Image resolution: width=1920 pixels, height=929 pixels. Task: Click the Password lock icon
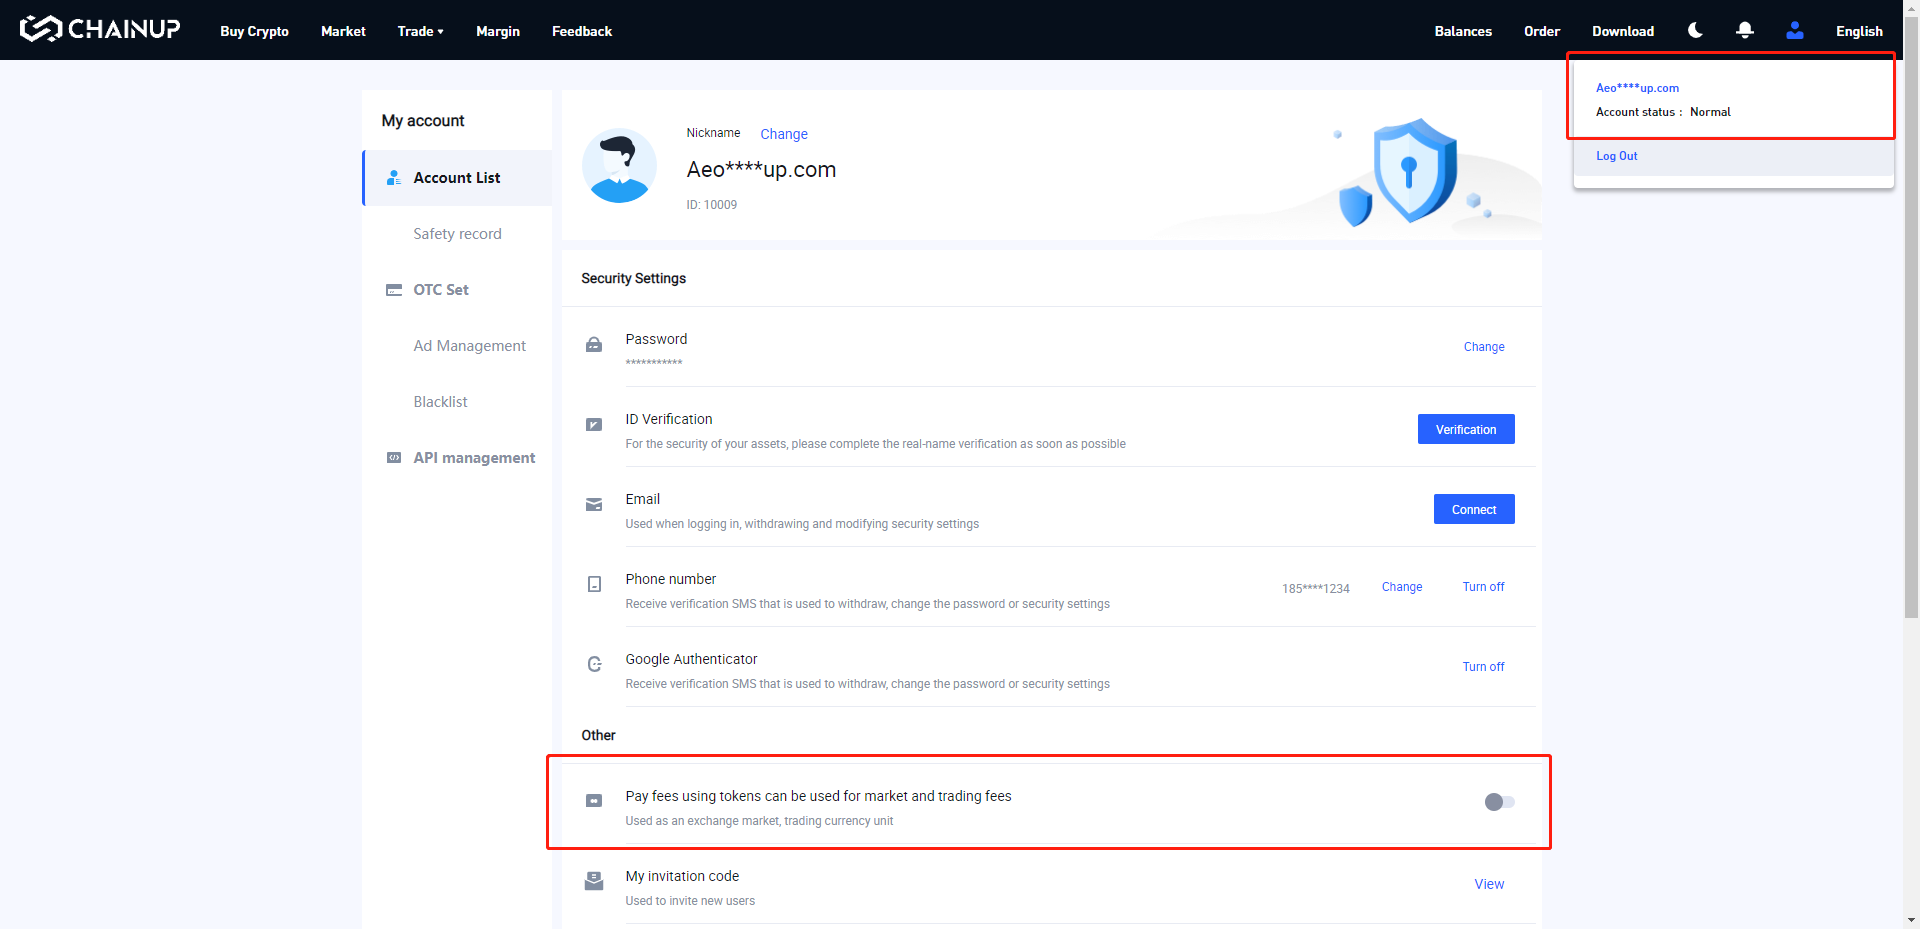pos(594,345)
